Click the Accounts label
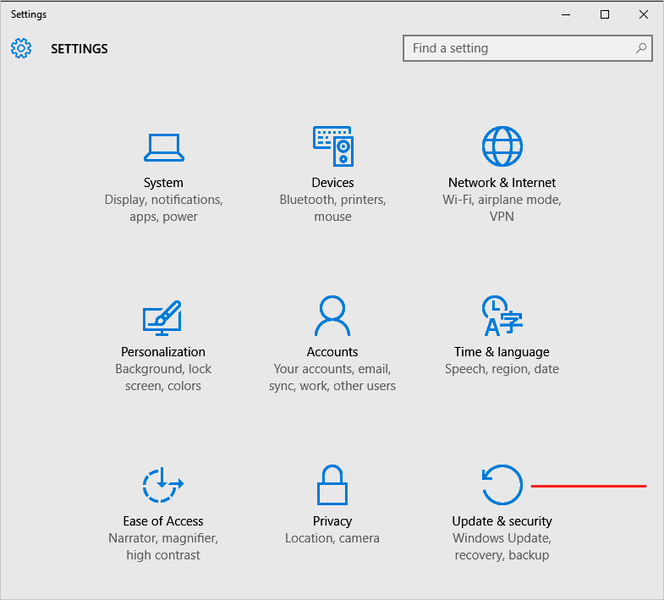This screenshot has width=664, height=600. click(332, 352)
